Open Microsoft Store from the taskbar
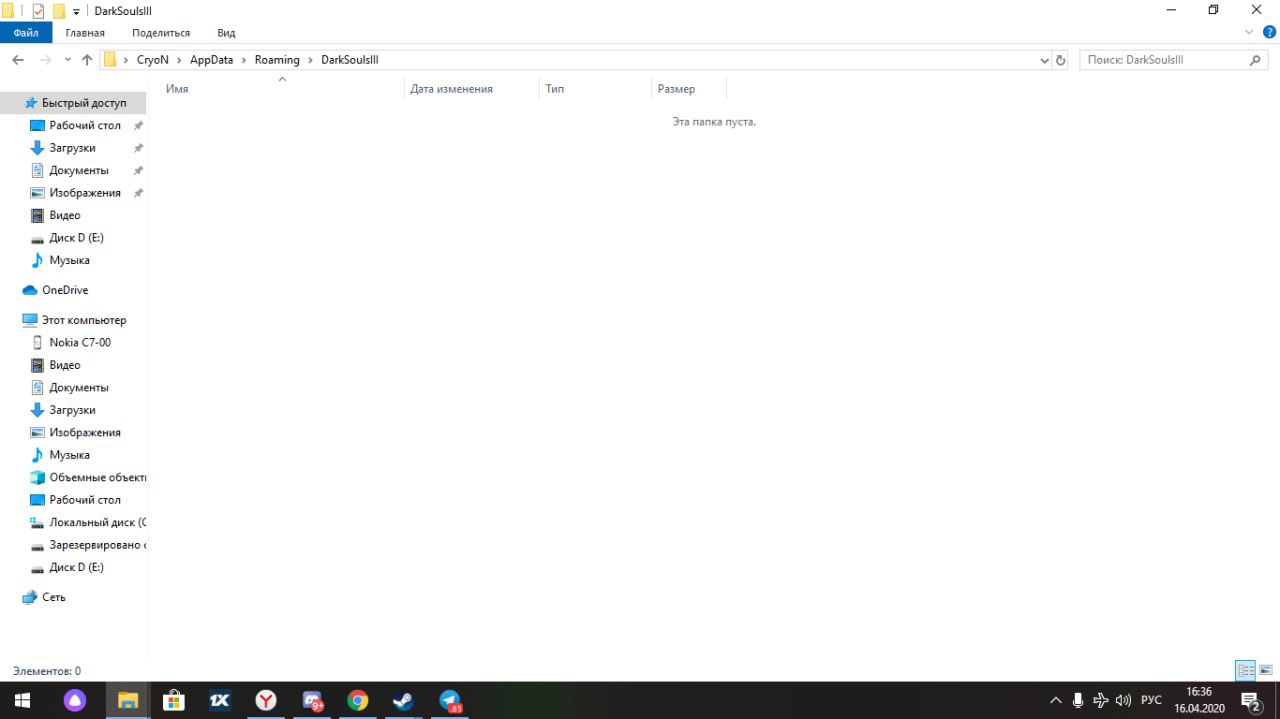 click(173, 700)
